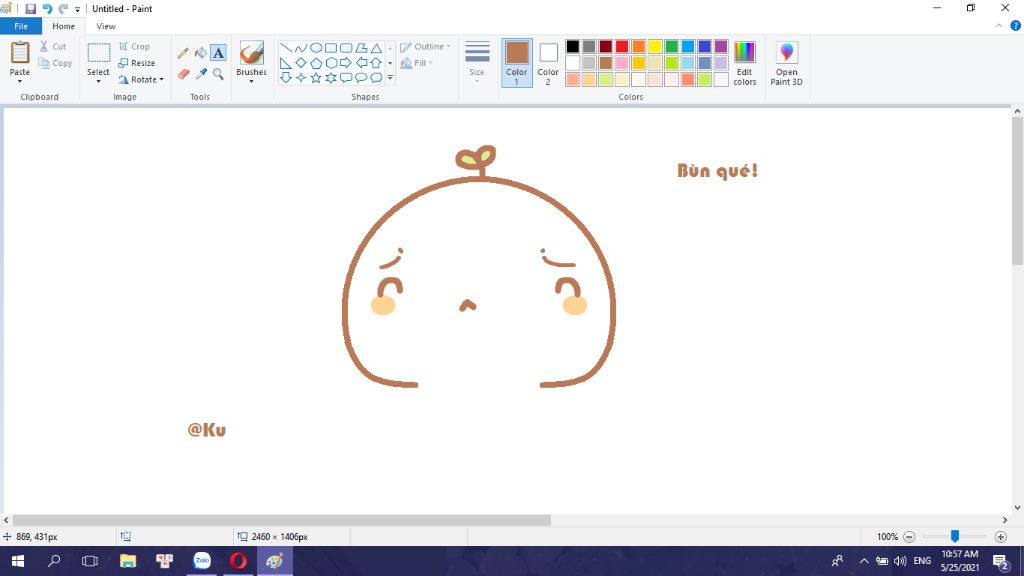This screenshot has height=576, width=1024.
Task: Activate the Color 1 foreground button
Action: [517, 63]
